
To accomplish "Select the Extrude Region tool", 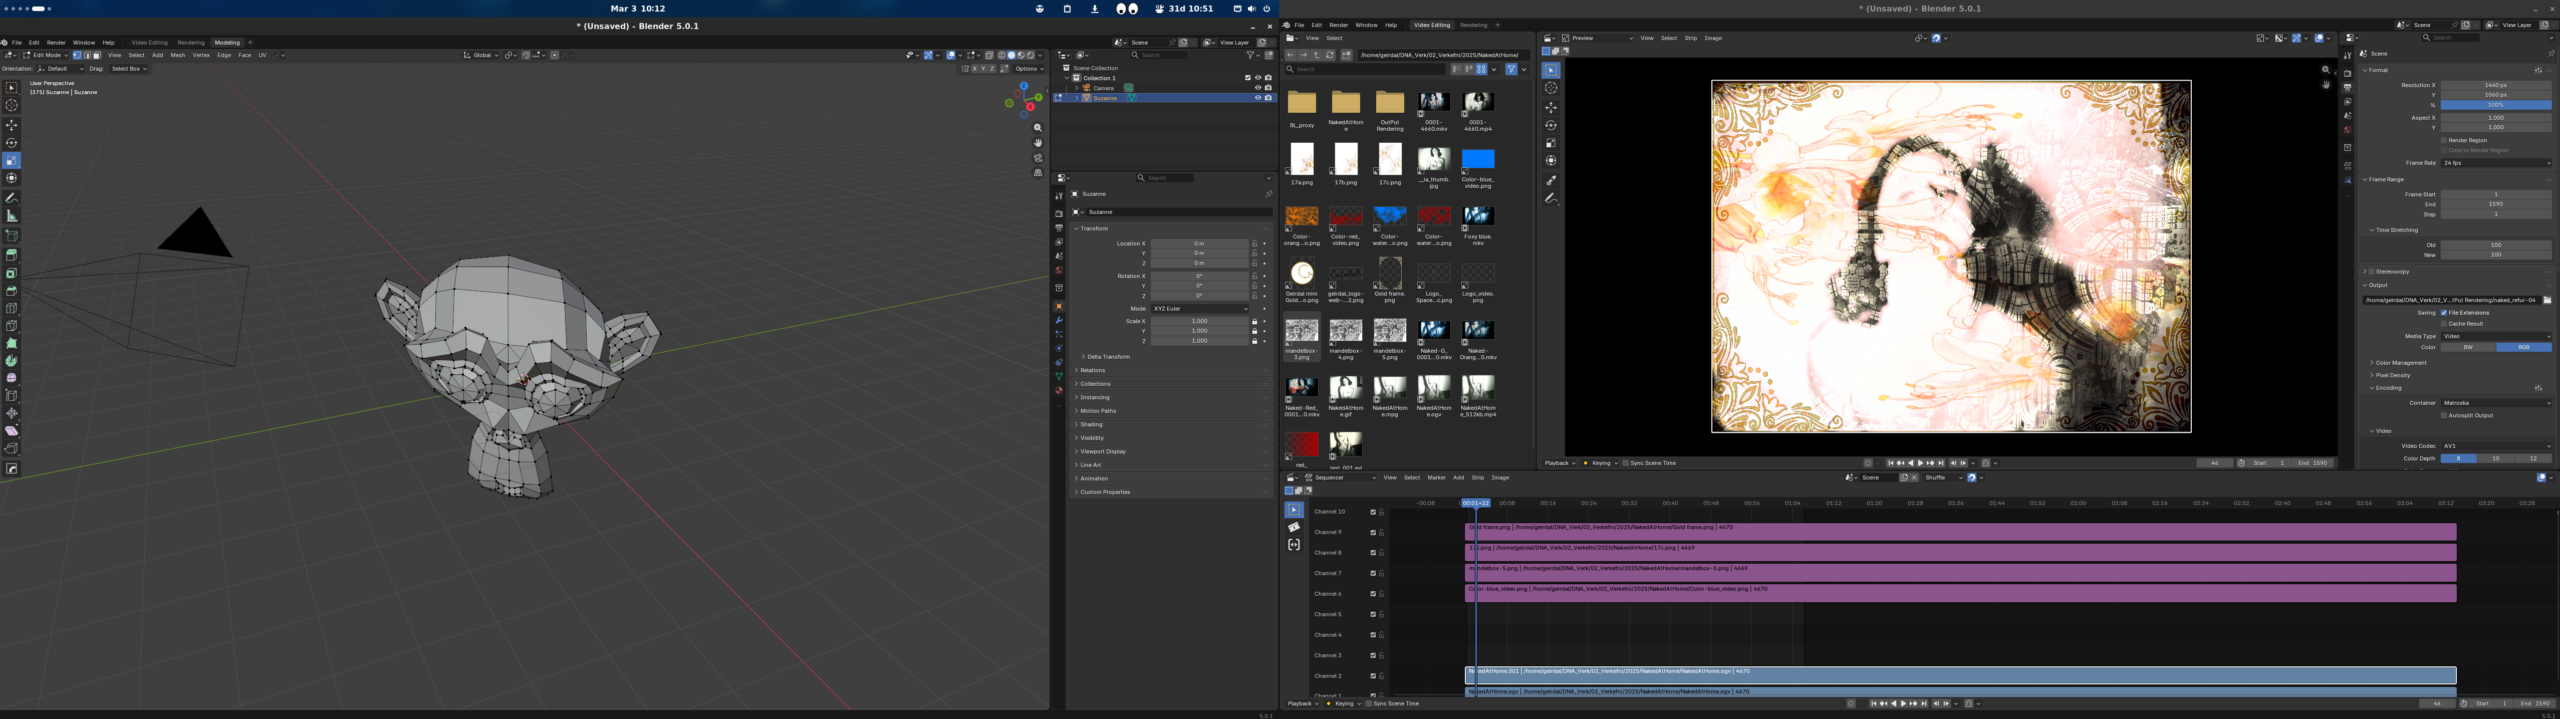I will [x=12, y=255].
